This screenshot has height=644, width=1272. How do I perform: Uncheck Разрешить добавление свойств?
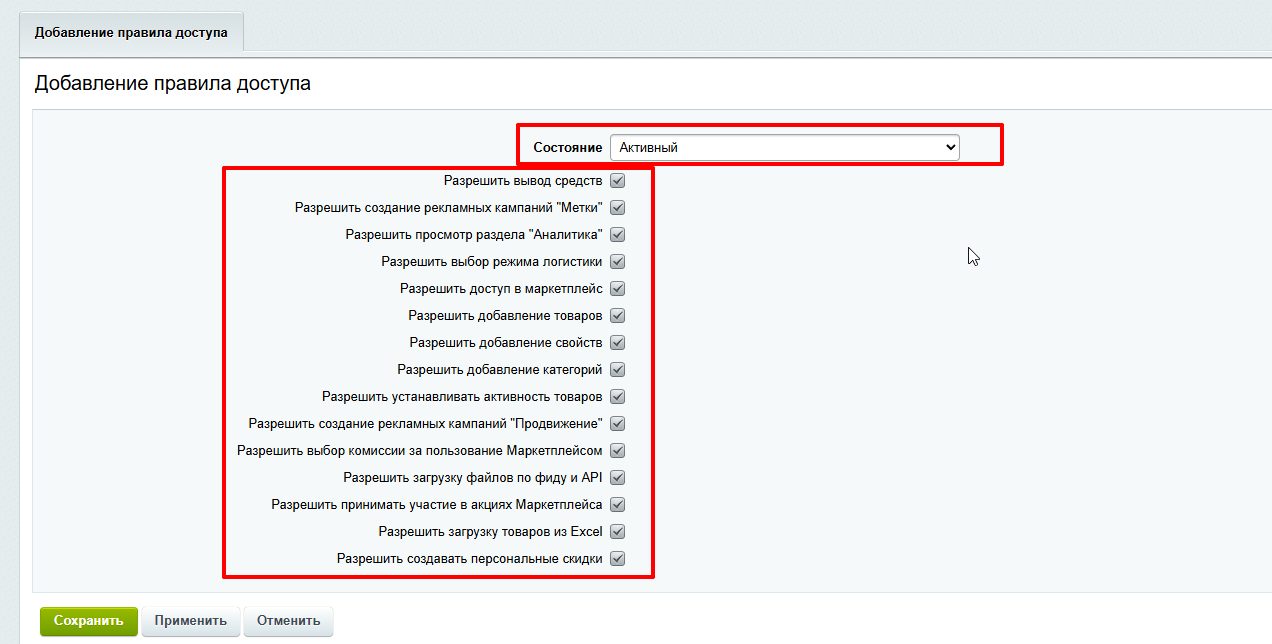point(617,343)
